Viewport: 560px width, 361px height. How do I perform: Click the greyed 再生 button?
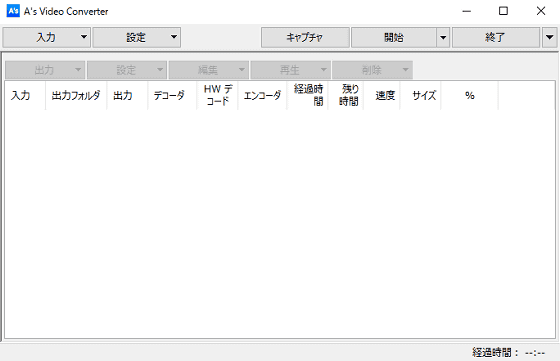[x=290, y=70]
